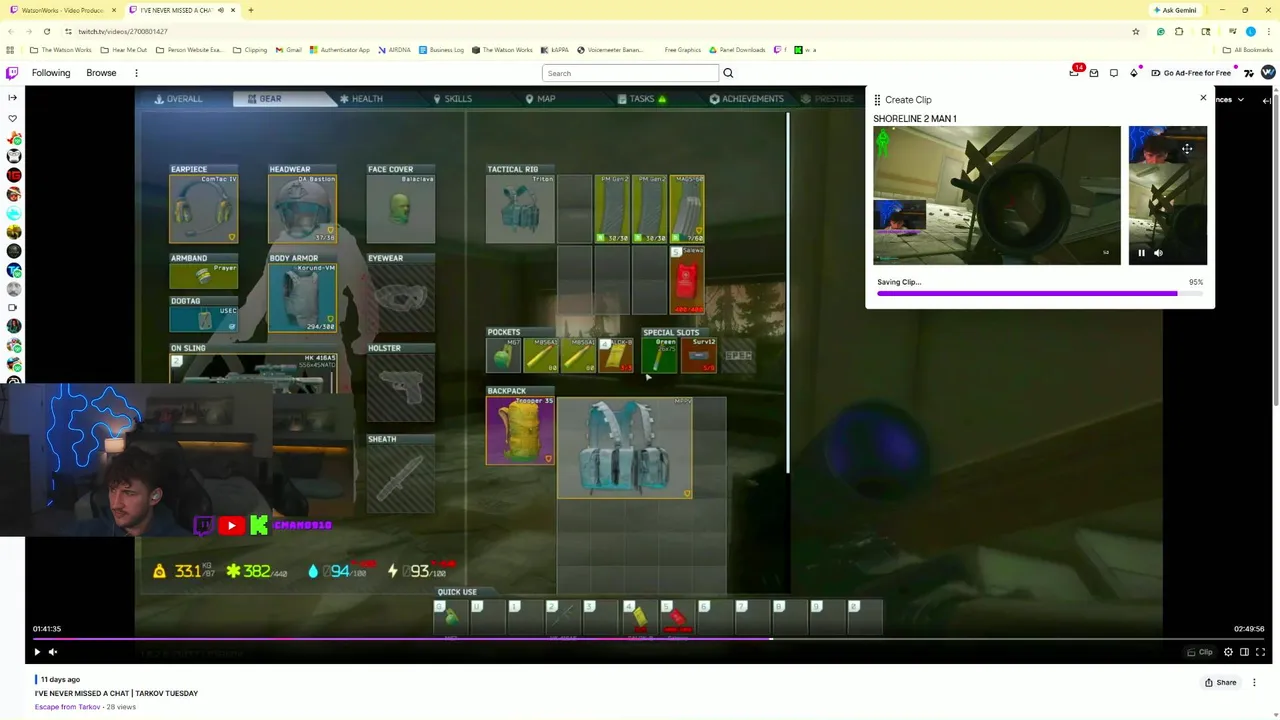This screenshot has height=720, width=1280.
Task: Click the Ask Gemini button
Action: tap(1174, 10)
